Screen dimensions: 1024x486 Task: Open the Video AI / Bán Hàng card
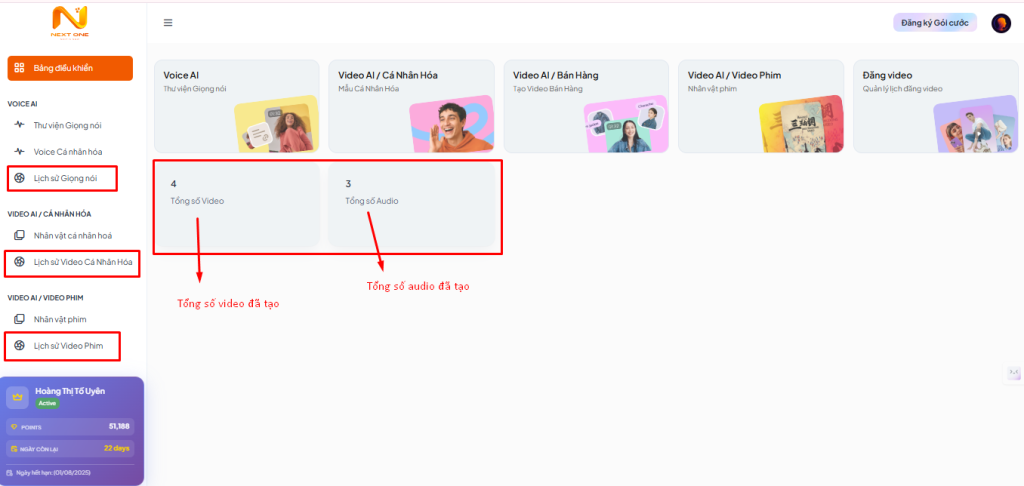tap(585, 106)
